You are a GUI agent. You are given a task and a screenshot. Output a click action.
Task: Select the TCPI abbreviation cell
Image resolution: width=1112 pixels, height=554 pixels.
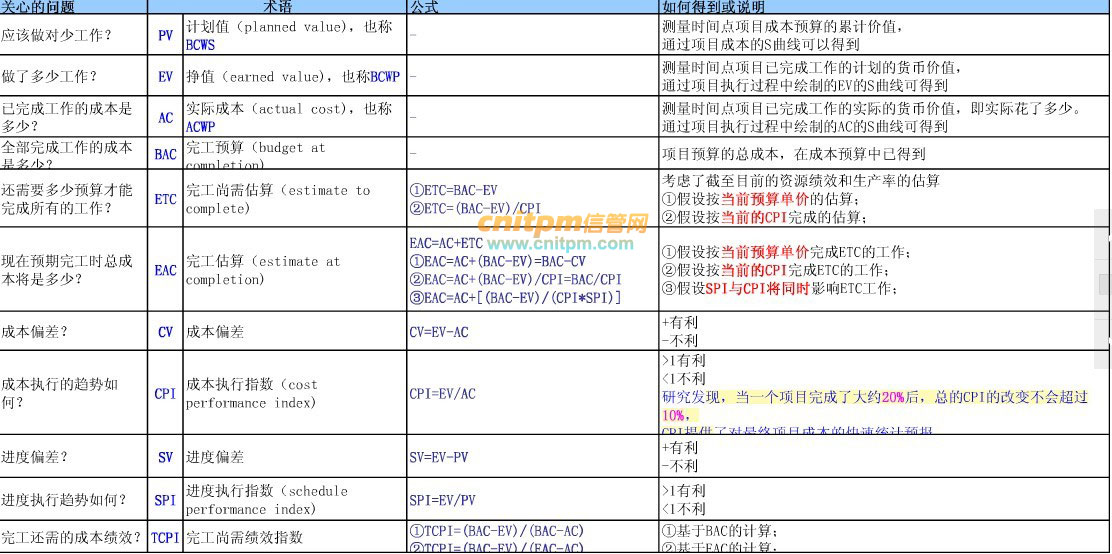click(165, 538)
